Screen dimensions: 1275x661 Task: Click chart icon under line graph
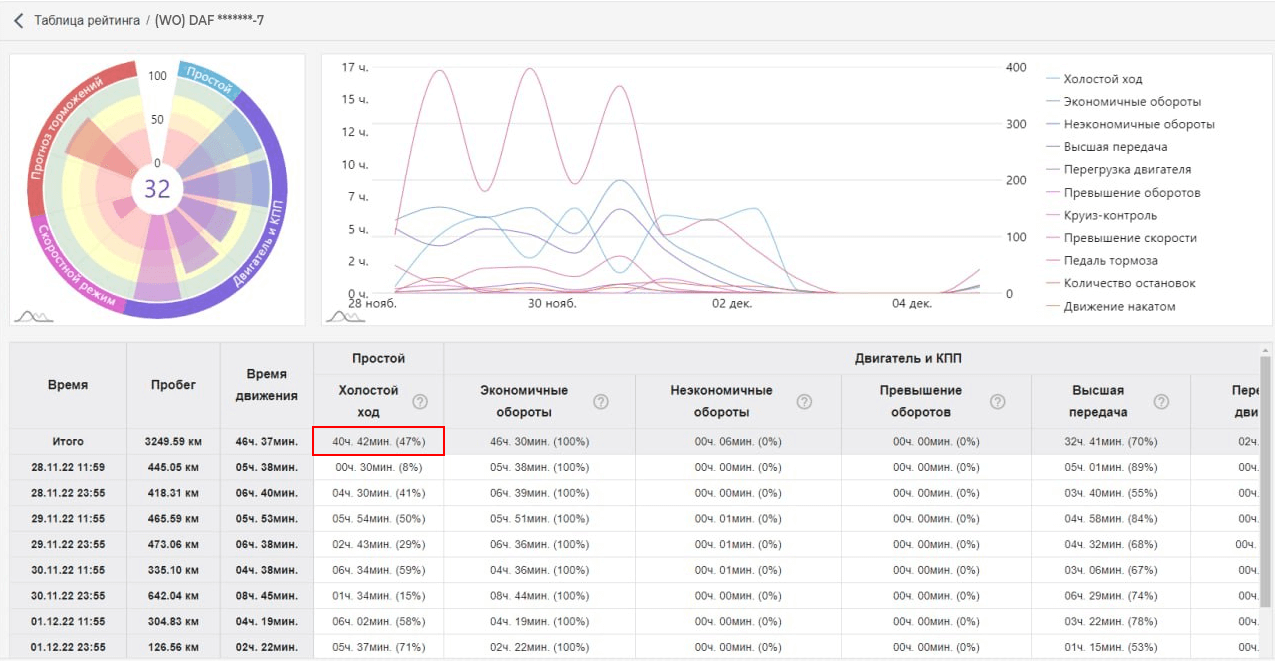coord(345,316)
